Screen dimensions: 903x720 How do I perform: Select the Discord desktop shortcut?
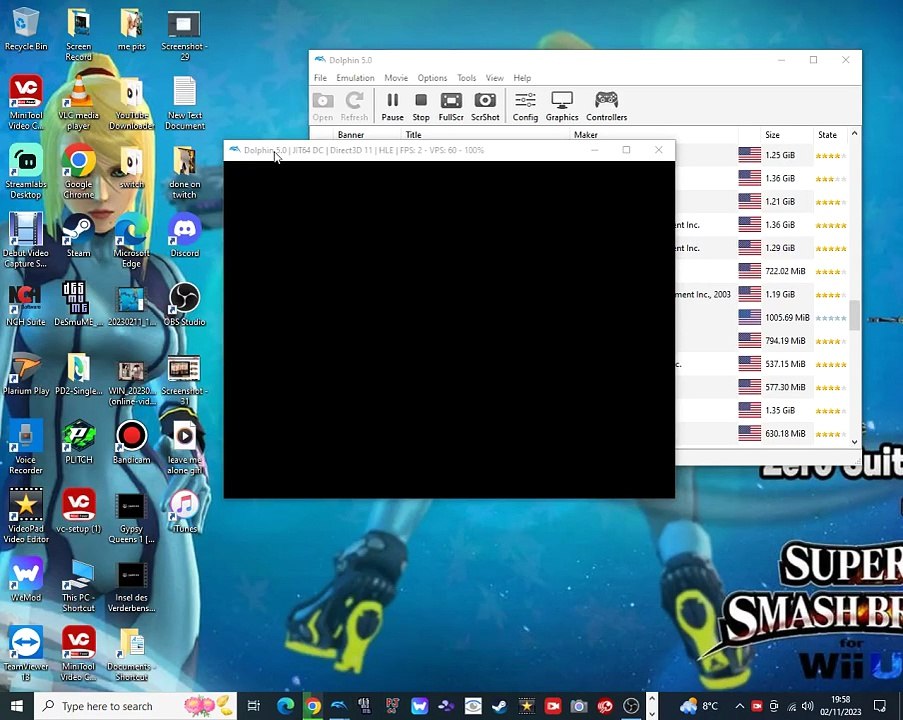tap(185, 236)
